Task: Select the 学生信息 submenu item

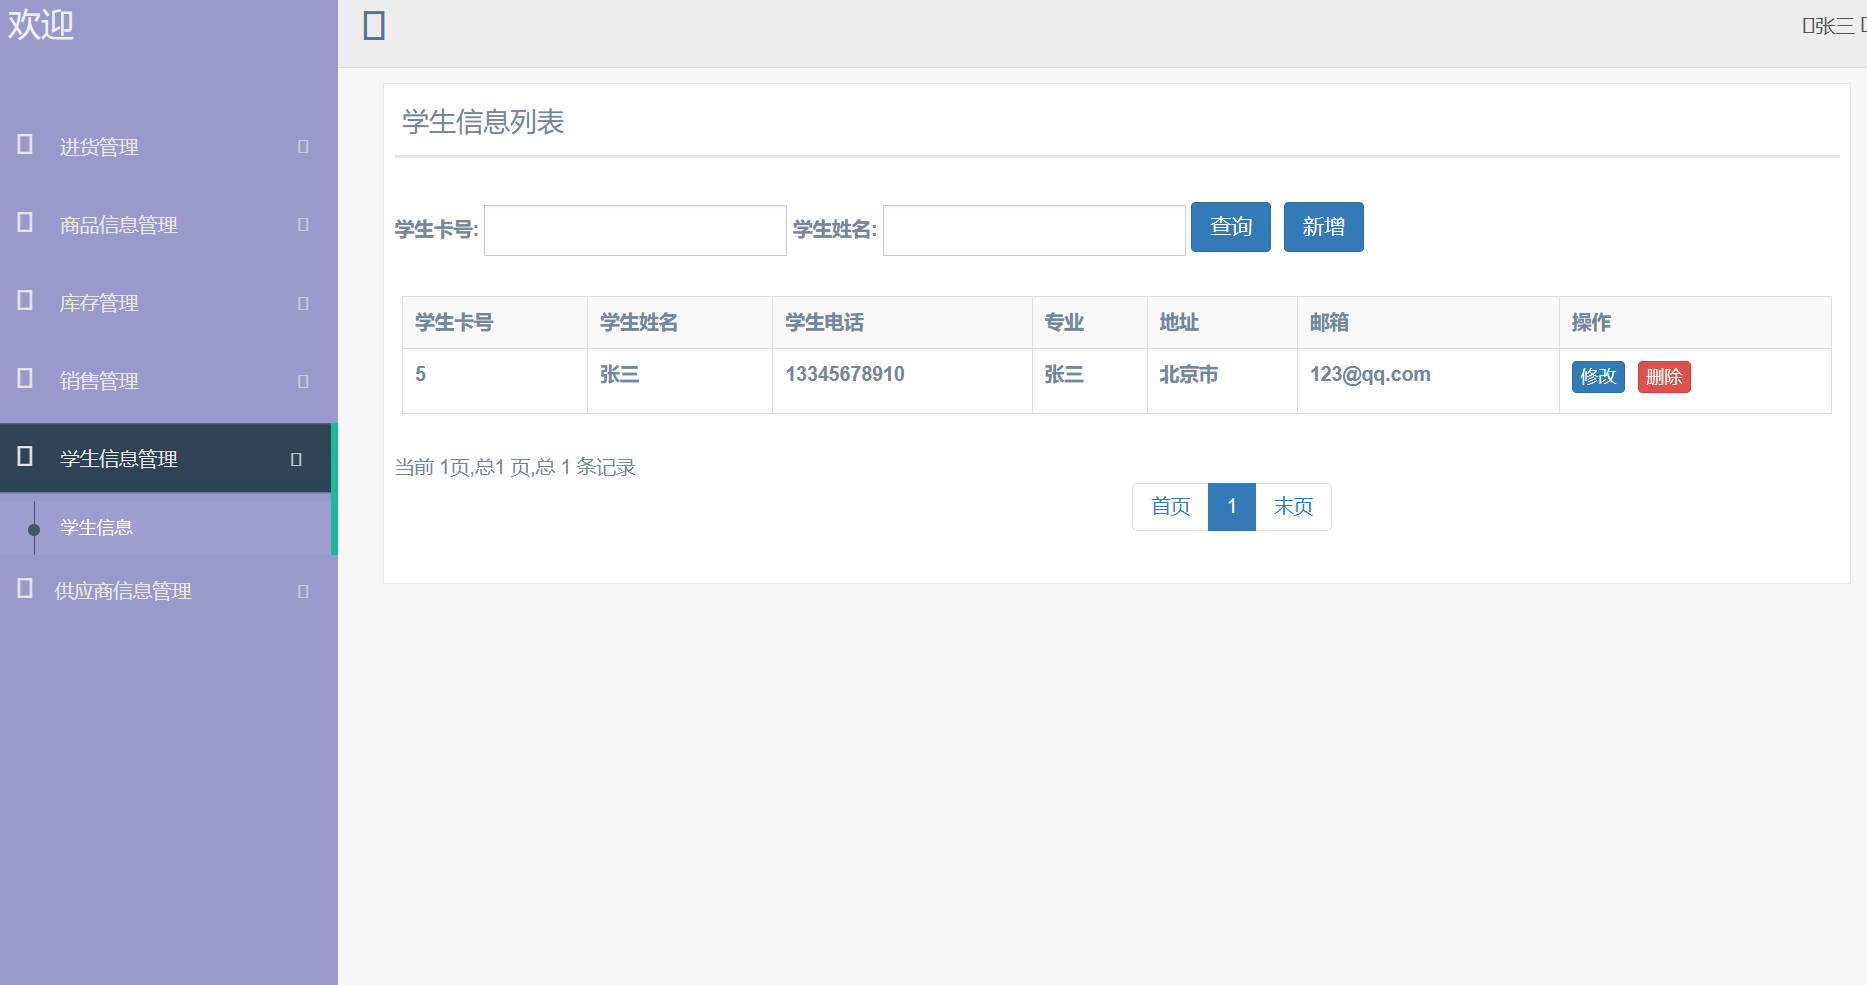Action: (x=95, y=527)
